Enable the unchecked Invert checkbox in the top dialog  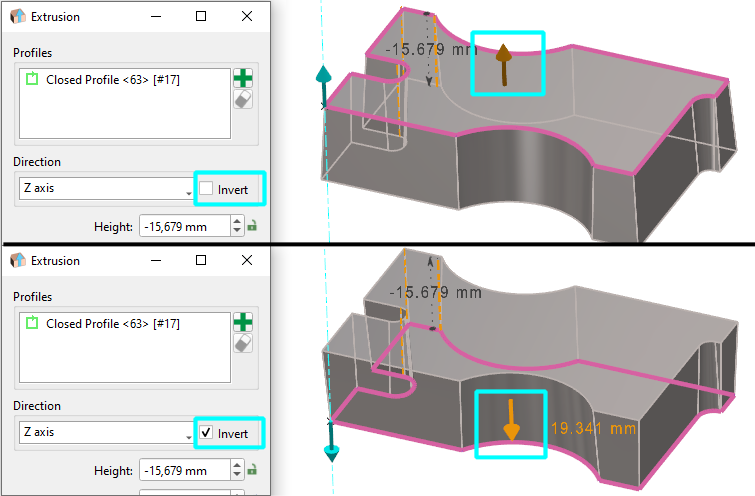[206, 188]
